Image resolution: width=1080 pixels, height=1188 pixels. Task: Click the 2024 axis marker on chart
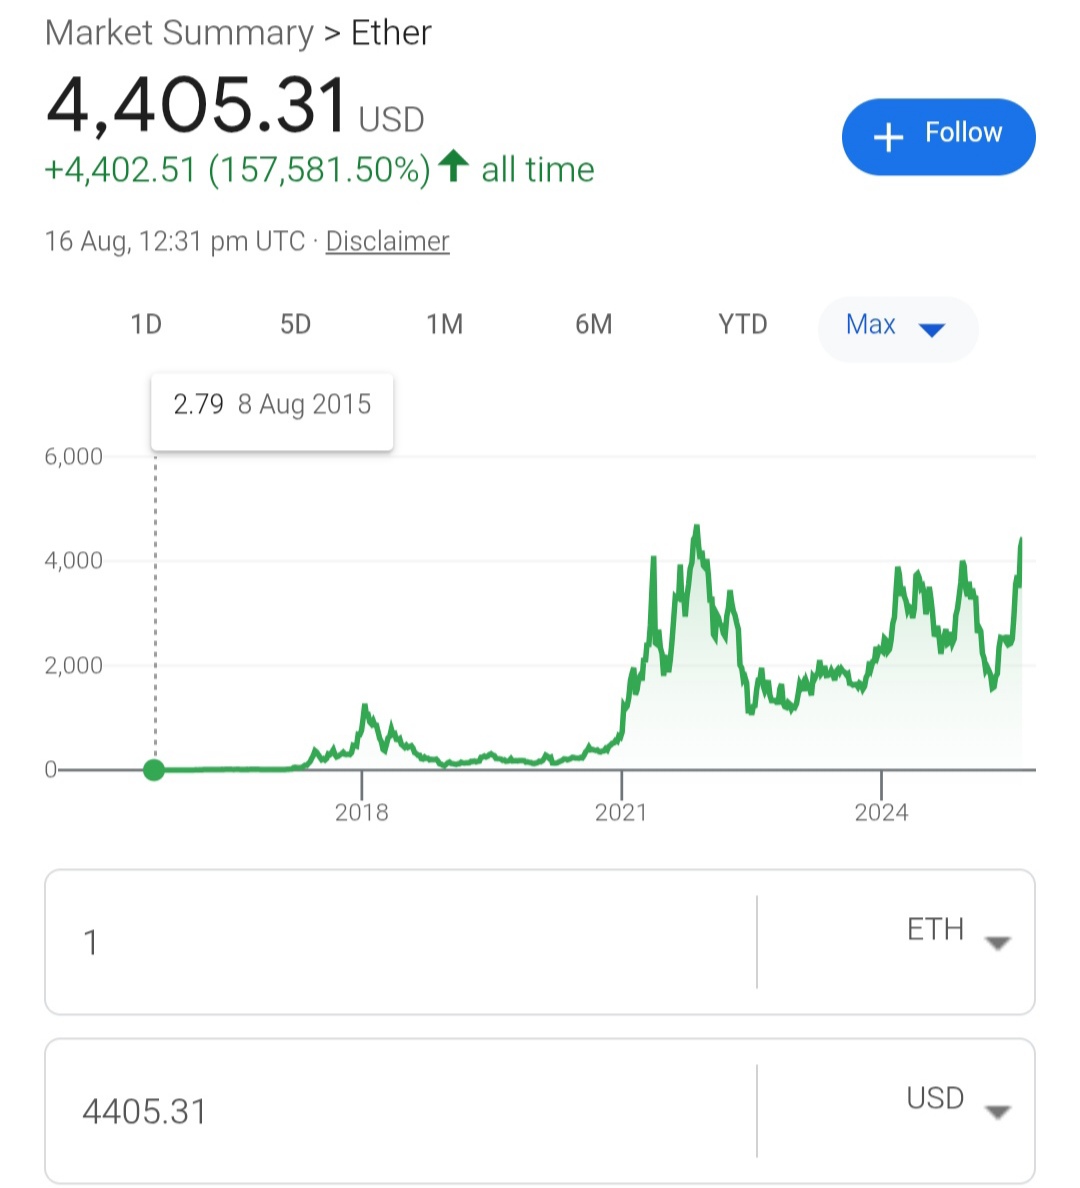pyautogui.click(x=881, y=811)
